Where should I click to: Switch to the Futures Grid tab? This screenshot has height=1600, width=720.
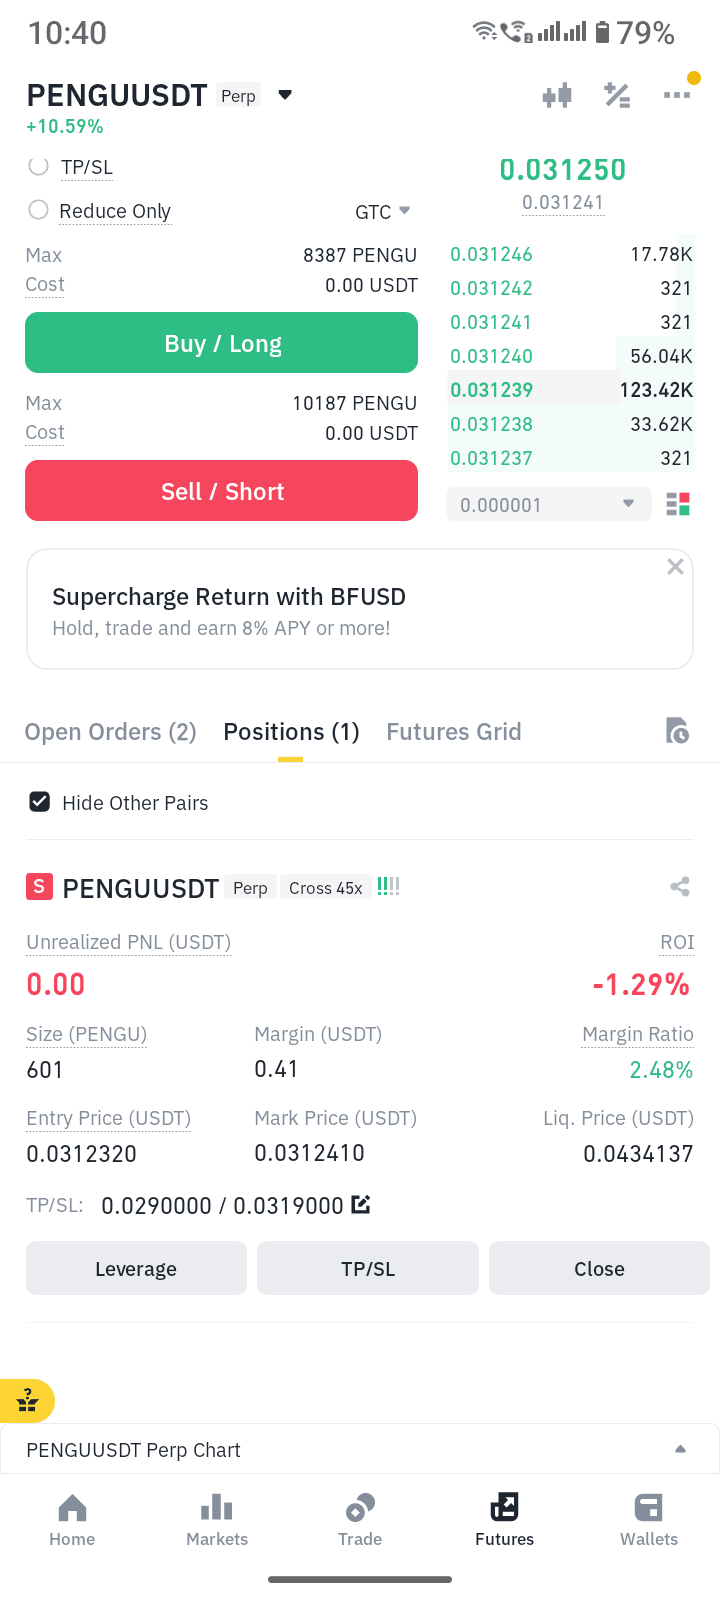point(454,732)
